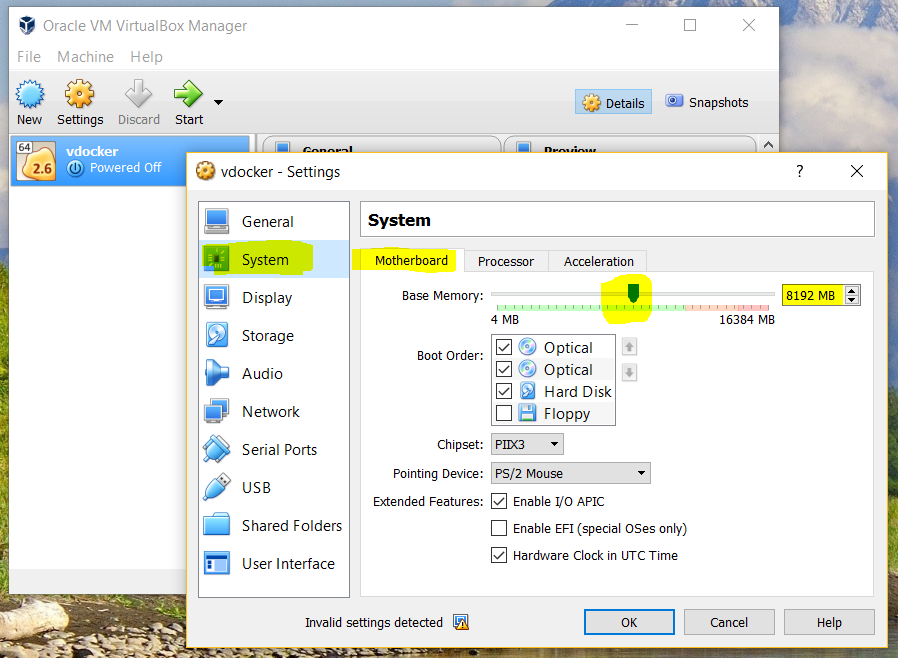Move boot item up with arrow button

629,347
